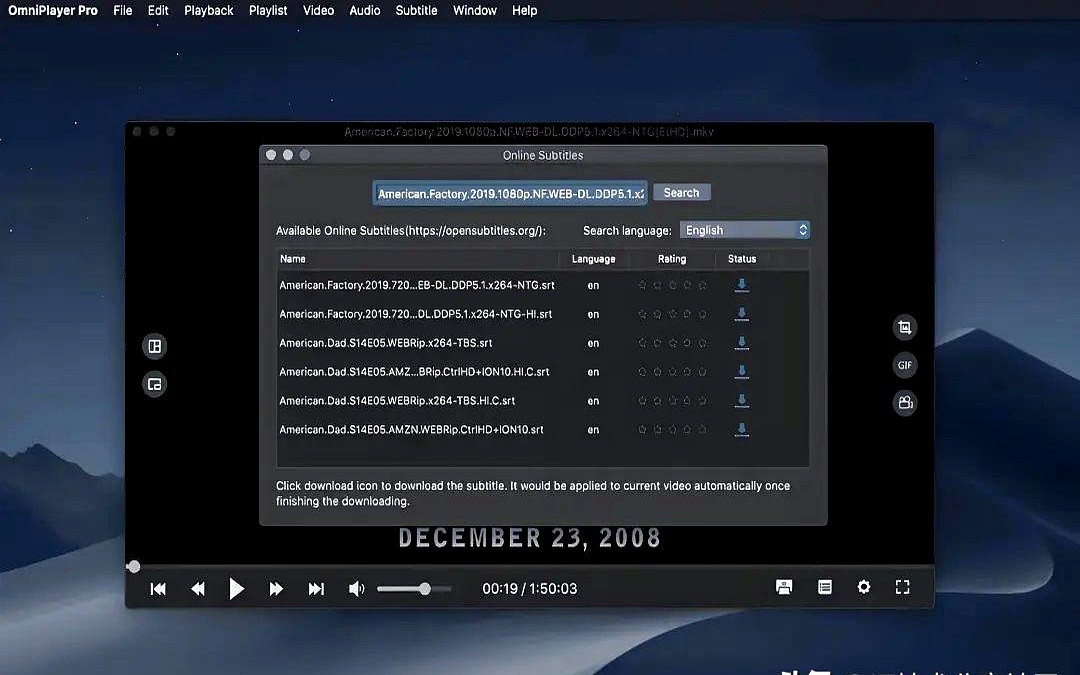
Task: Click the subtitle search text field
Action: tap(510, 194)
